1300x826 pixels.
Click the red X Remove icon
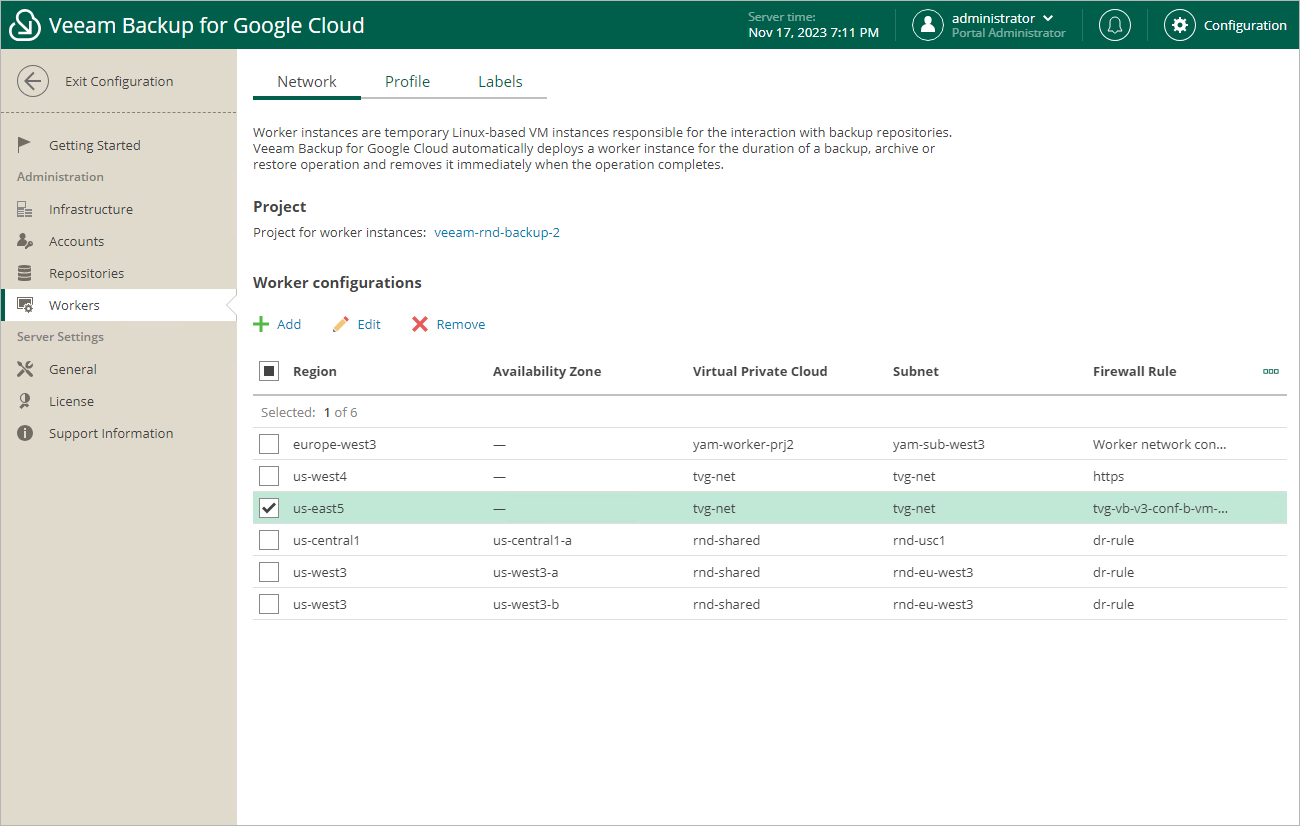coord(420,324)
